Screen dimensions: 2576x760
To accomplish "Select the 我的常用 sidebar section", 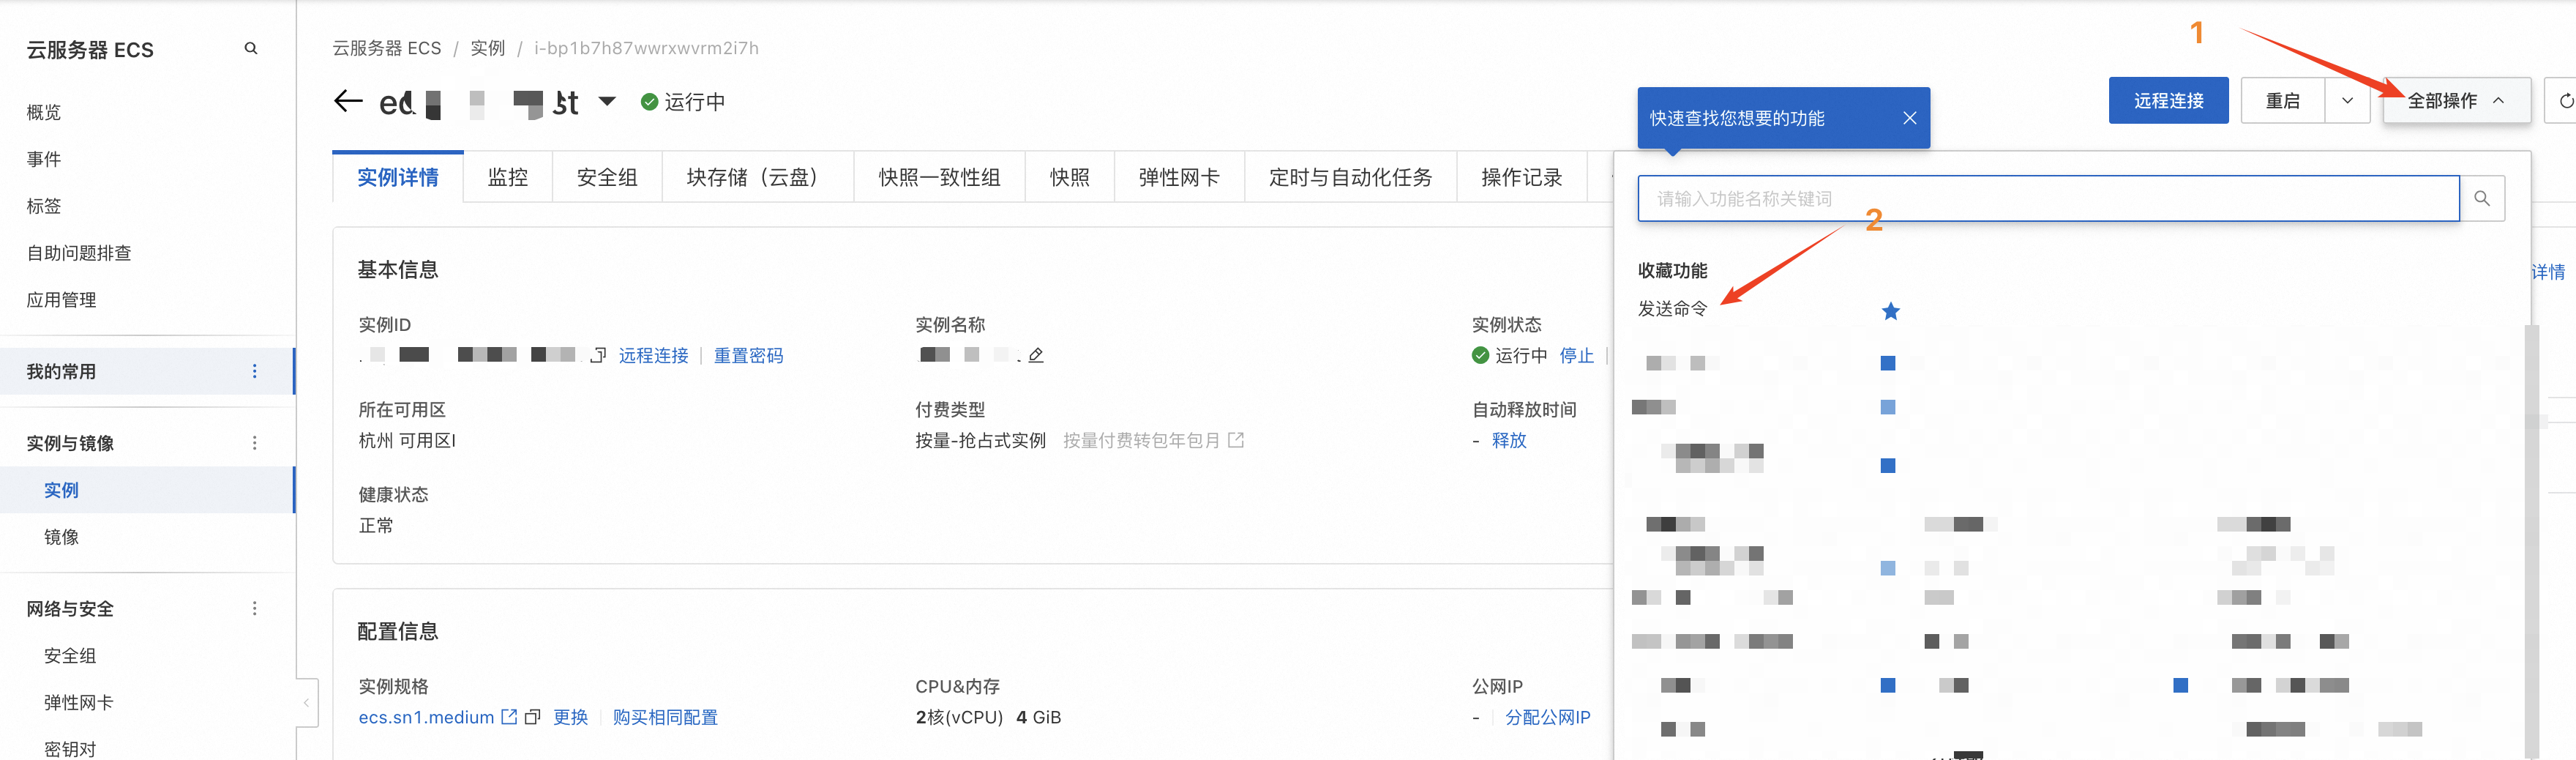I will (x=147, y=371).
